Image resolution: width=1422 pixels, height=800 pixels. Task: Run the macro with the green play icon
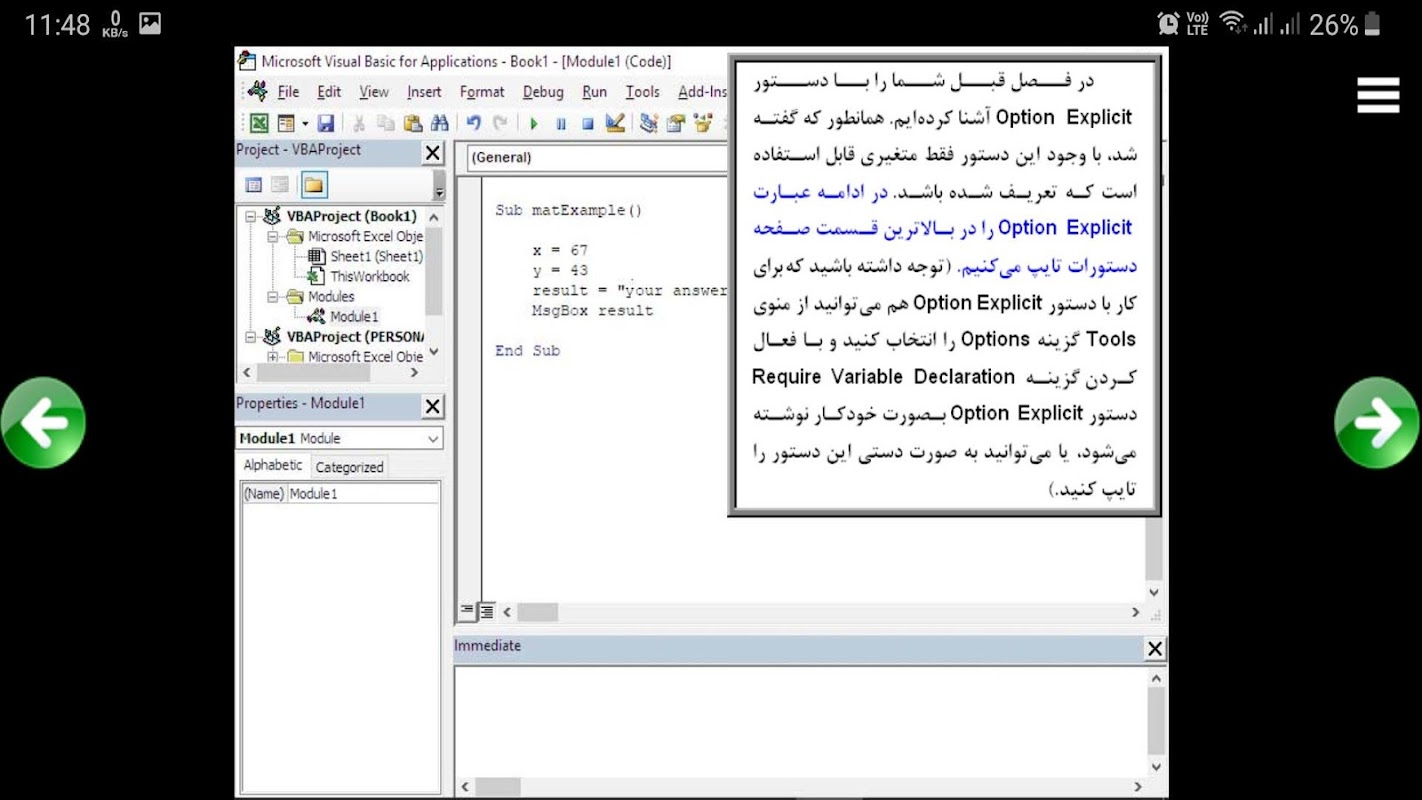(534, 124)
